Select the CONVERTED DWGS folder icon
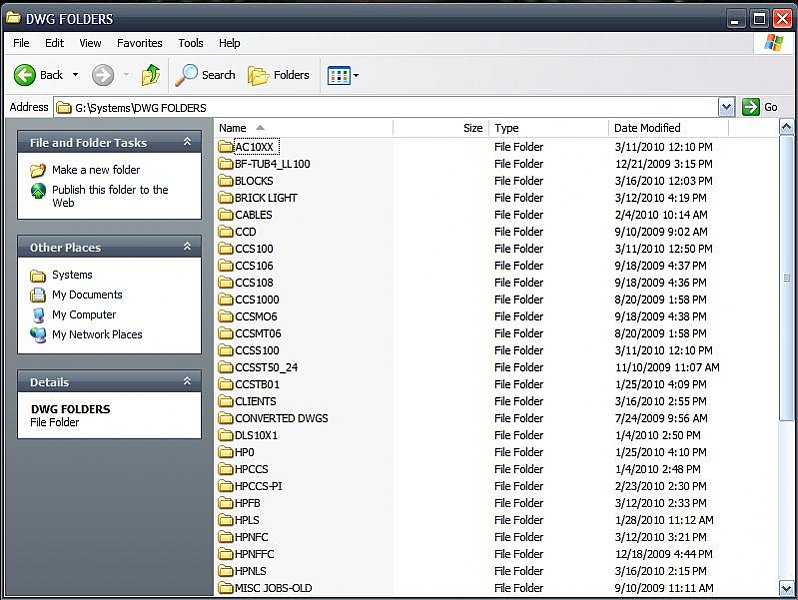 point(226,418)
